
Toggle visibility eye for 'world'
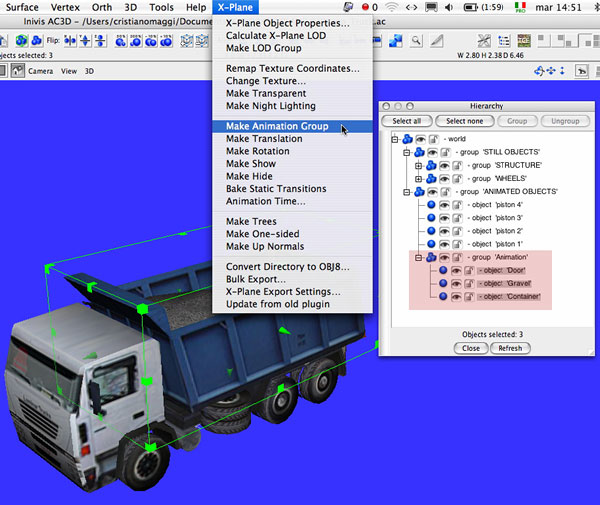click(421, 139)
